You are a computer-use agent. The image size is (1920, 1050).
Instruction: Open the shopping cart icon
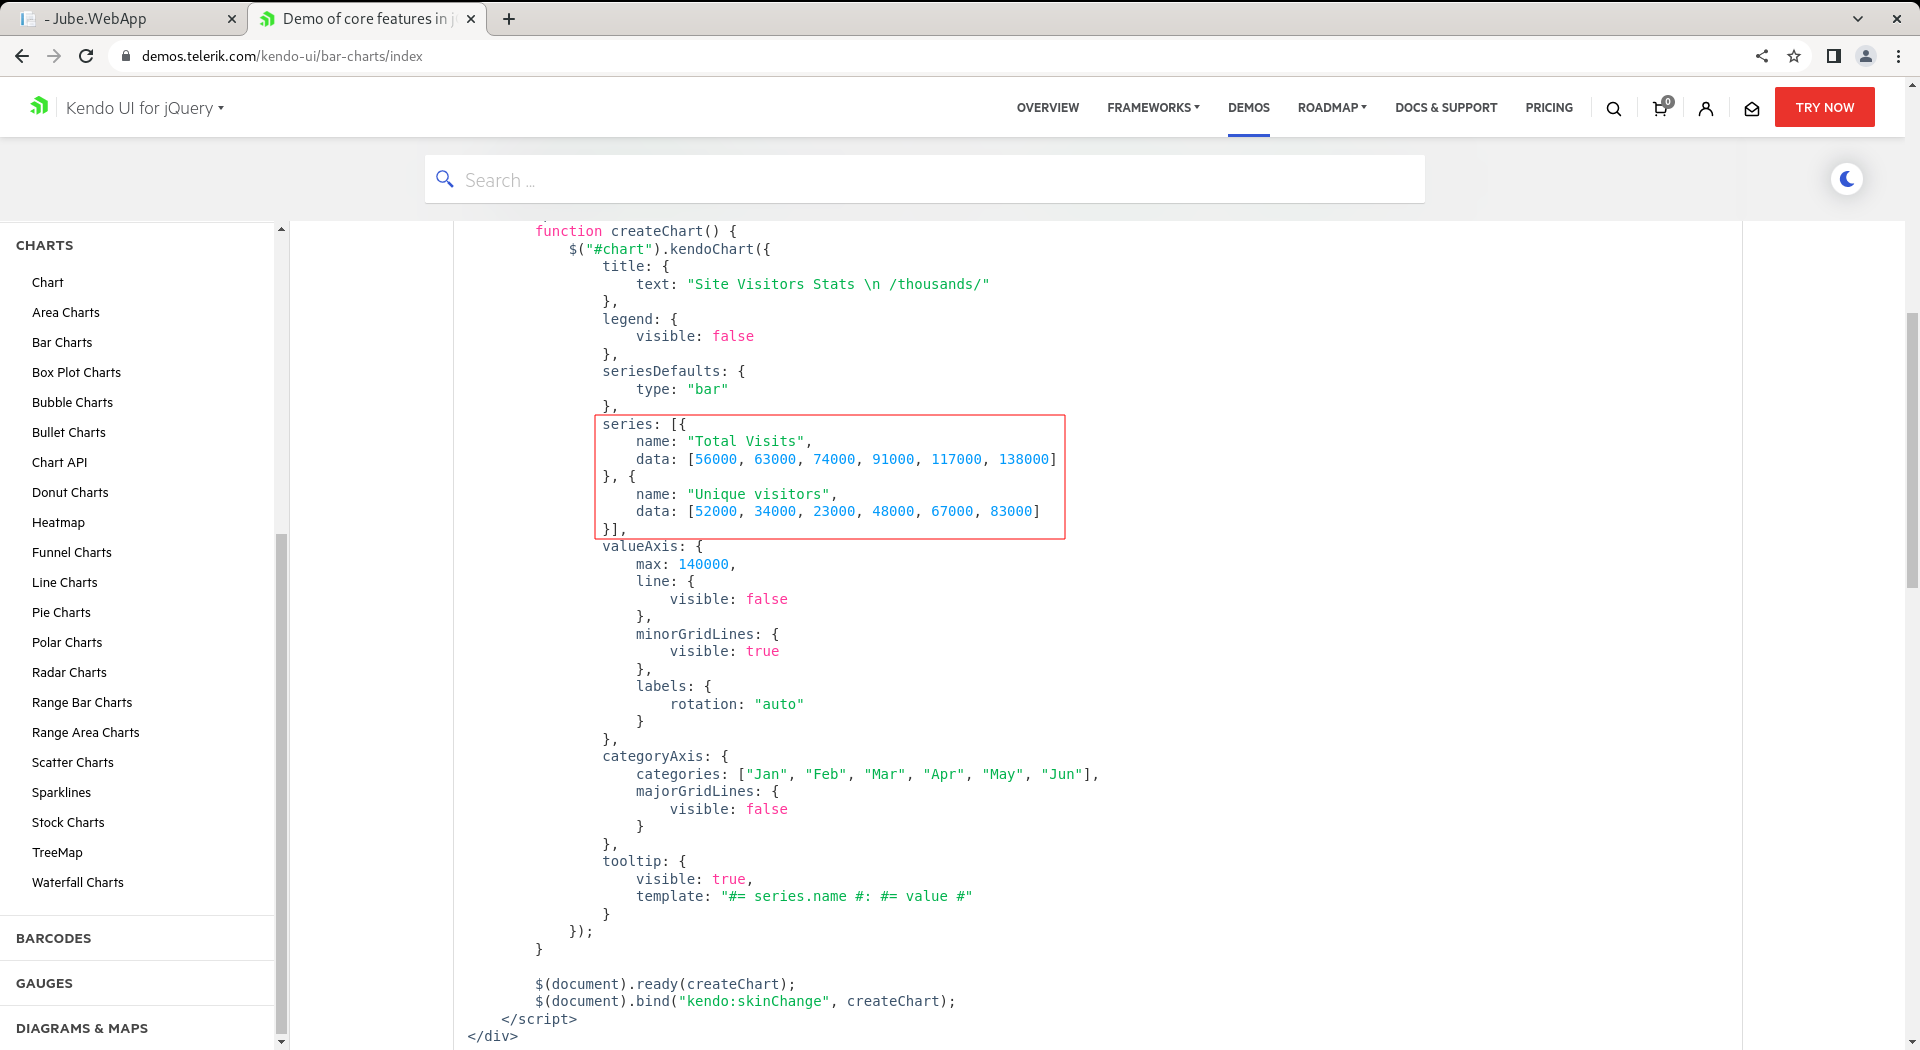pyautogui.click(x=1661, y=107)
